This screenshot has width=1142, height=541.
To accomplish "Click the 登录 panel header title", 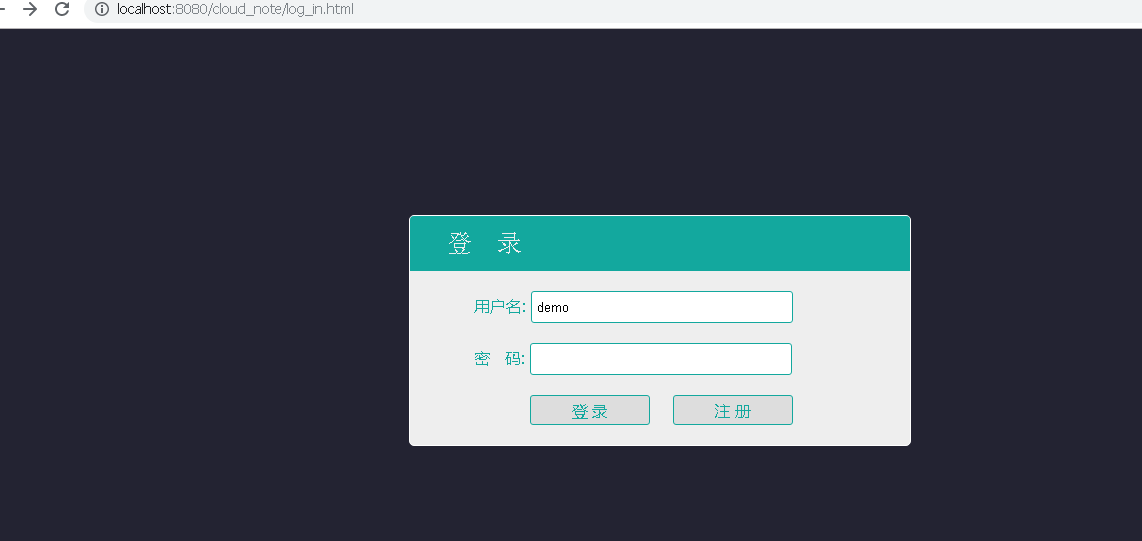I will point(485,244).
